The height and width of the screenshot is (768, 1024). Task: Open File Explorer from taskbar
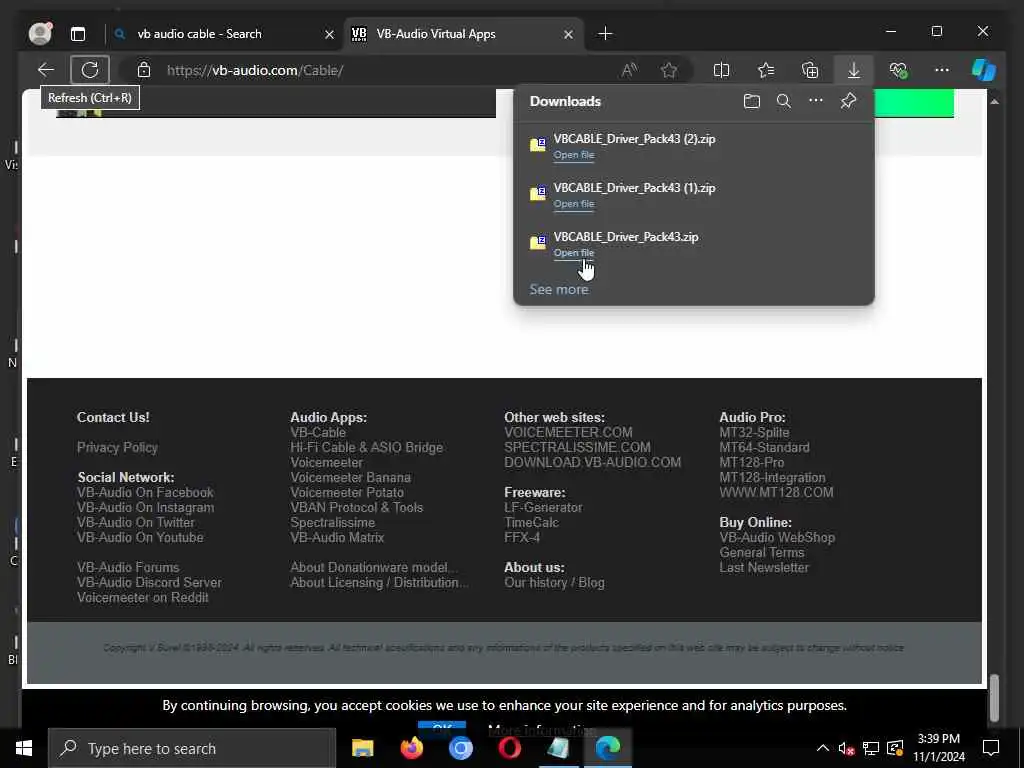[x=362, y=748]
